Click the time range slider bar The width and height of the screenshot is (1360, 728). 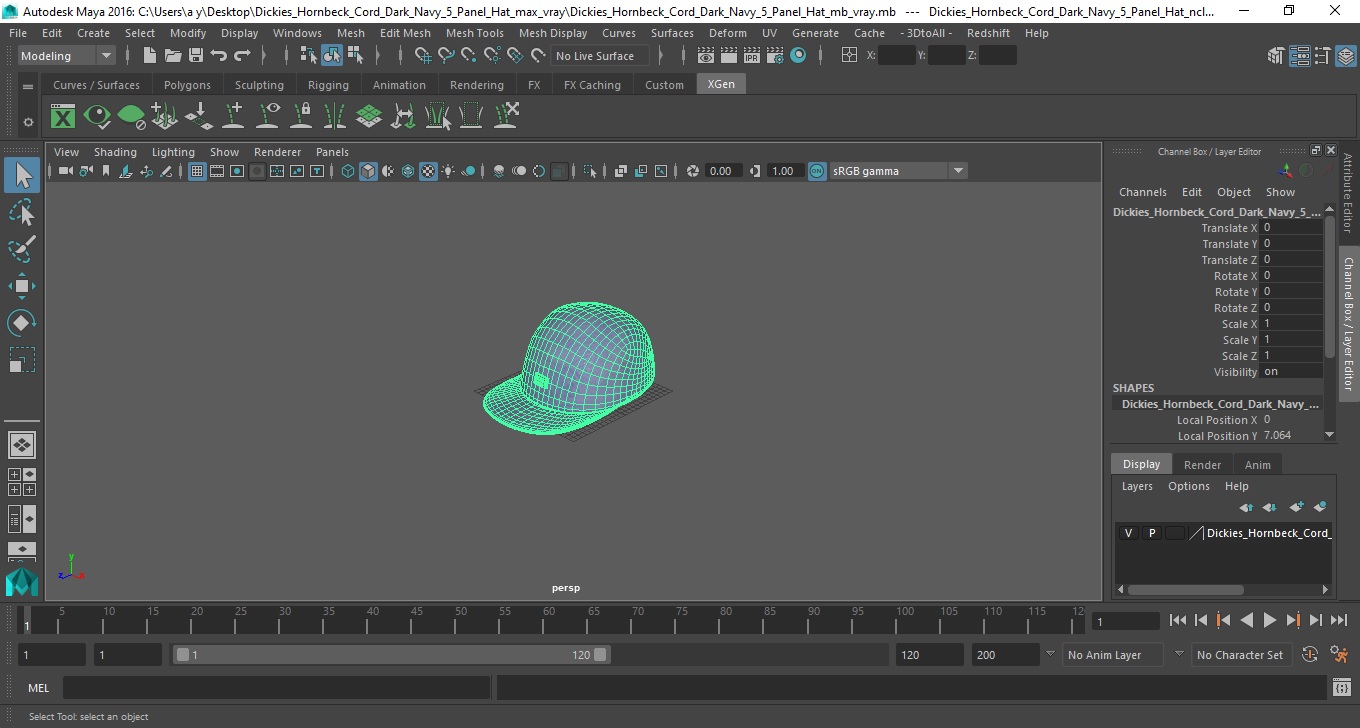(x=391, y=655)
